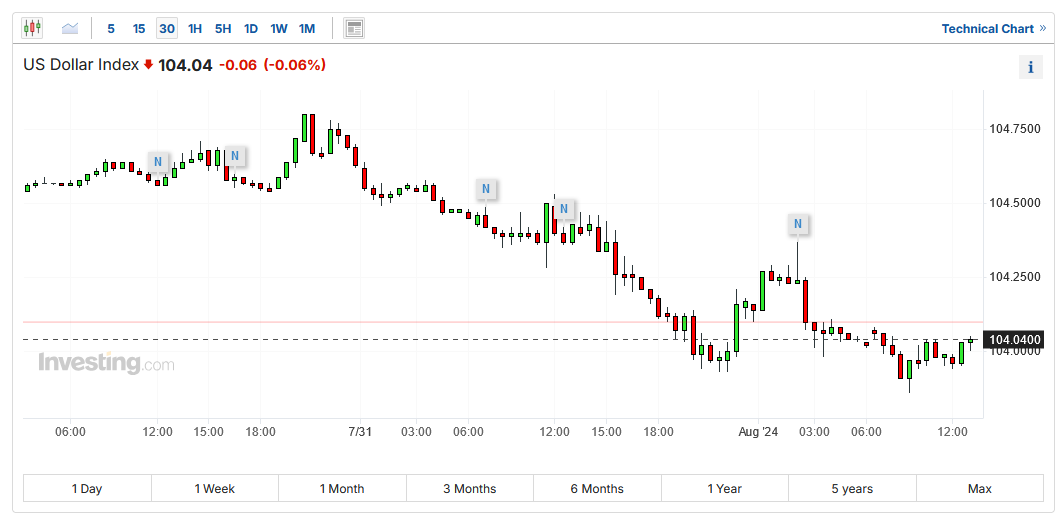The image size is (1058, 515).
Task: Open the chart layout panel icon
Action: pos(353,28)
